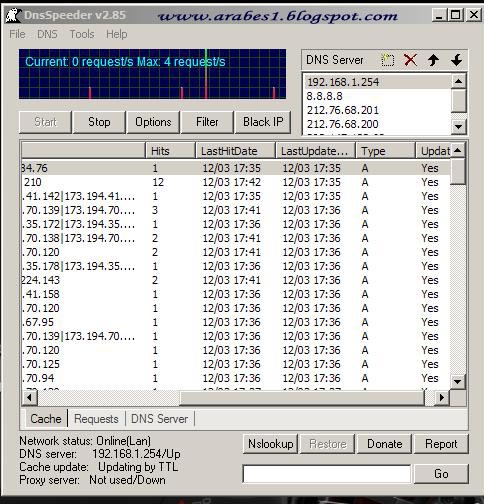This screenshot has width=484, height=504.
Task: Open the File menu
Action: pos(17,34)
